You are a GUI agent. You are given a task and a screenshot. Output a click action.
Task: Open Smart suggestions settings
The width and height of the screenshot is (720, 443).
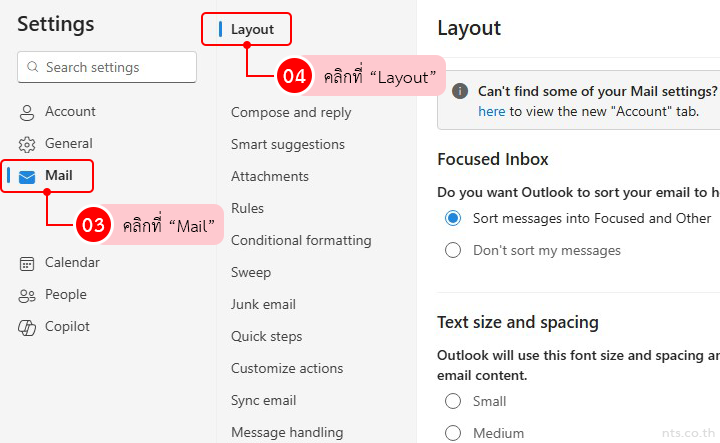click(x=288, y=145)
